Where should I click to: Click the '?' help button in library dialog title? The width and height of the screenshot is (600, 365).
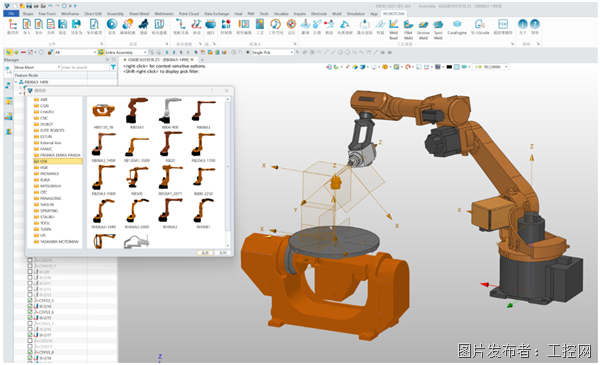pos(212,91)
